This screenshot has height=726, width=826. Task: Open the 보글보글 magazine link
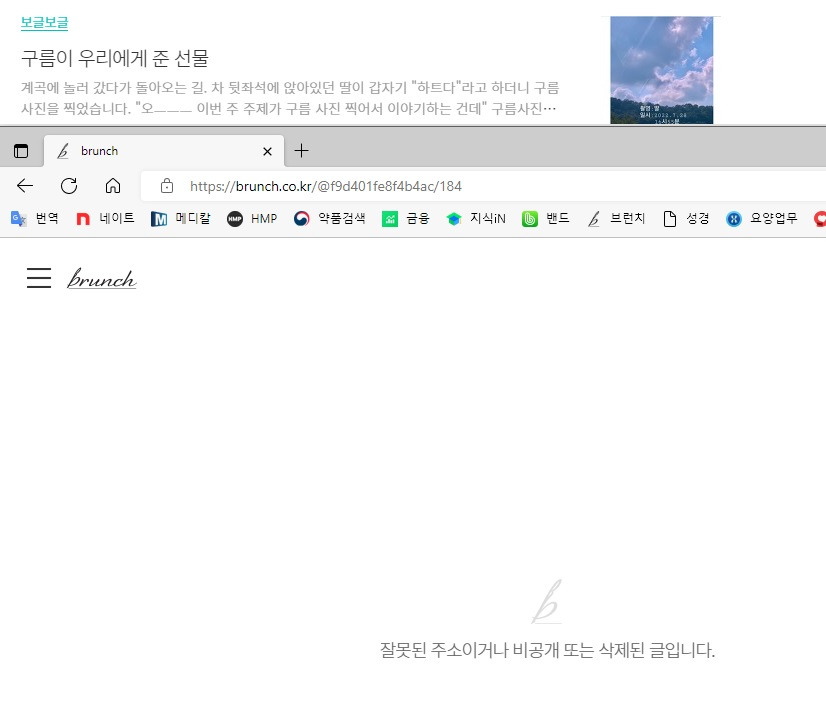[44, 23]
